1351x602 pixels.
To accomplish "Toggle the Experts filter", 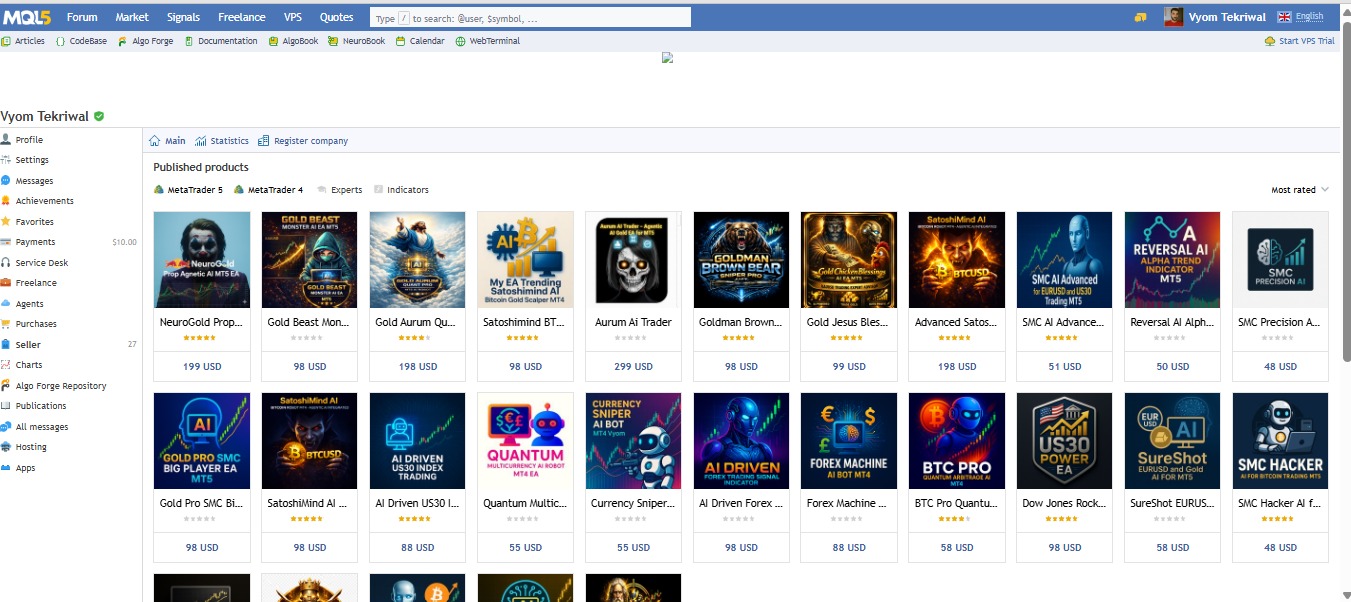I will [x=339, y=189].
